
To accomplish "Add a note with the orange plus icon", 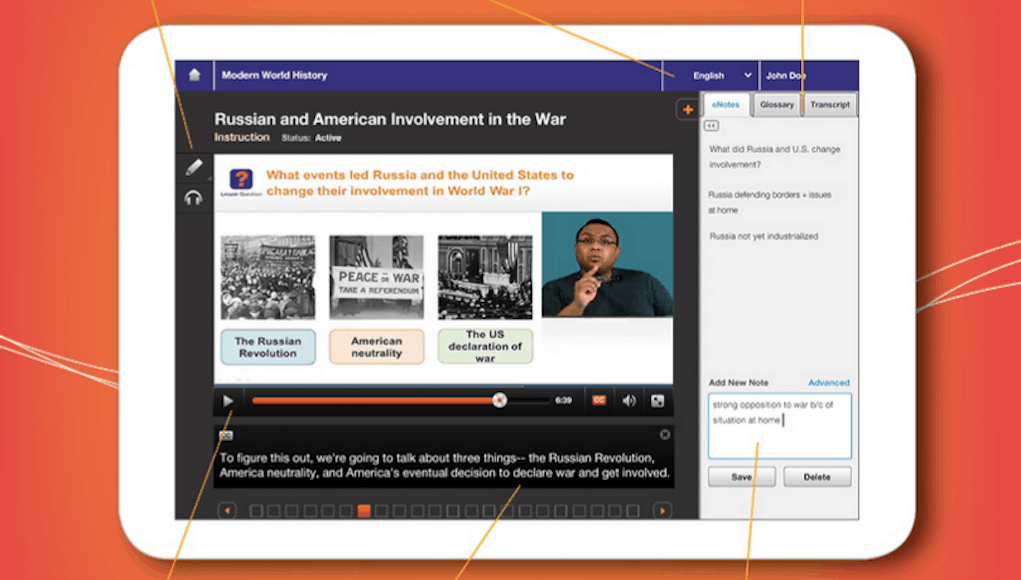I will coord(688,109).
